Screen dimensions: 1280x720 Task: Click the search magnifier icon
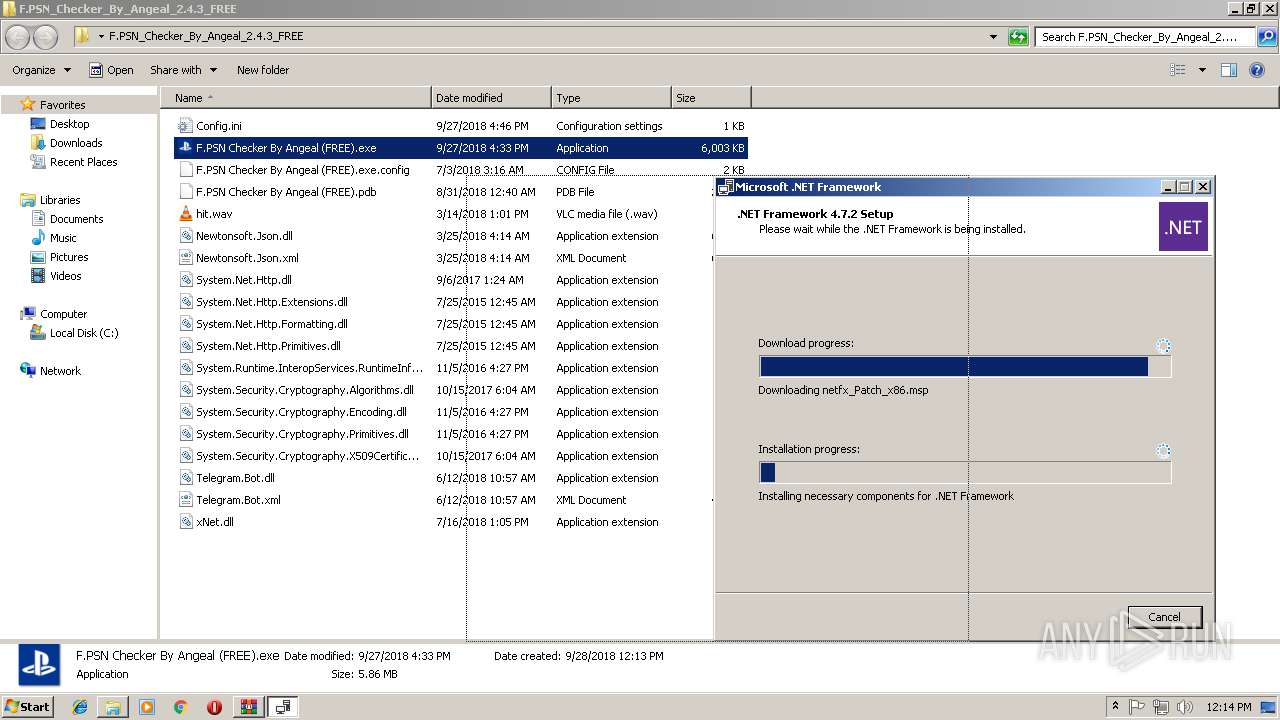1267,37
